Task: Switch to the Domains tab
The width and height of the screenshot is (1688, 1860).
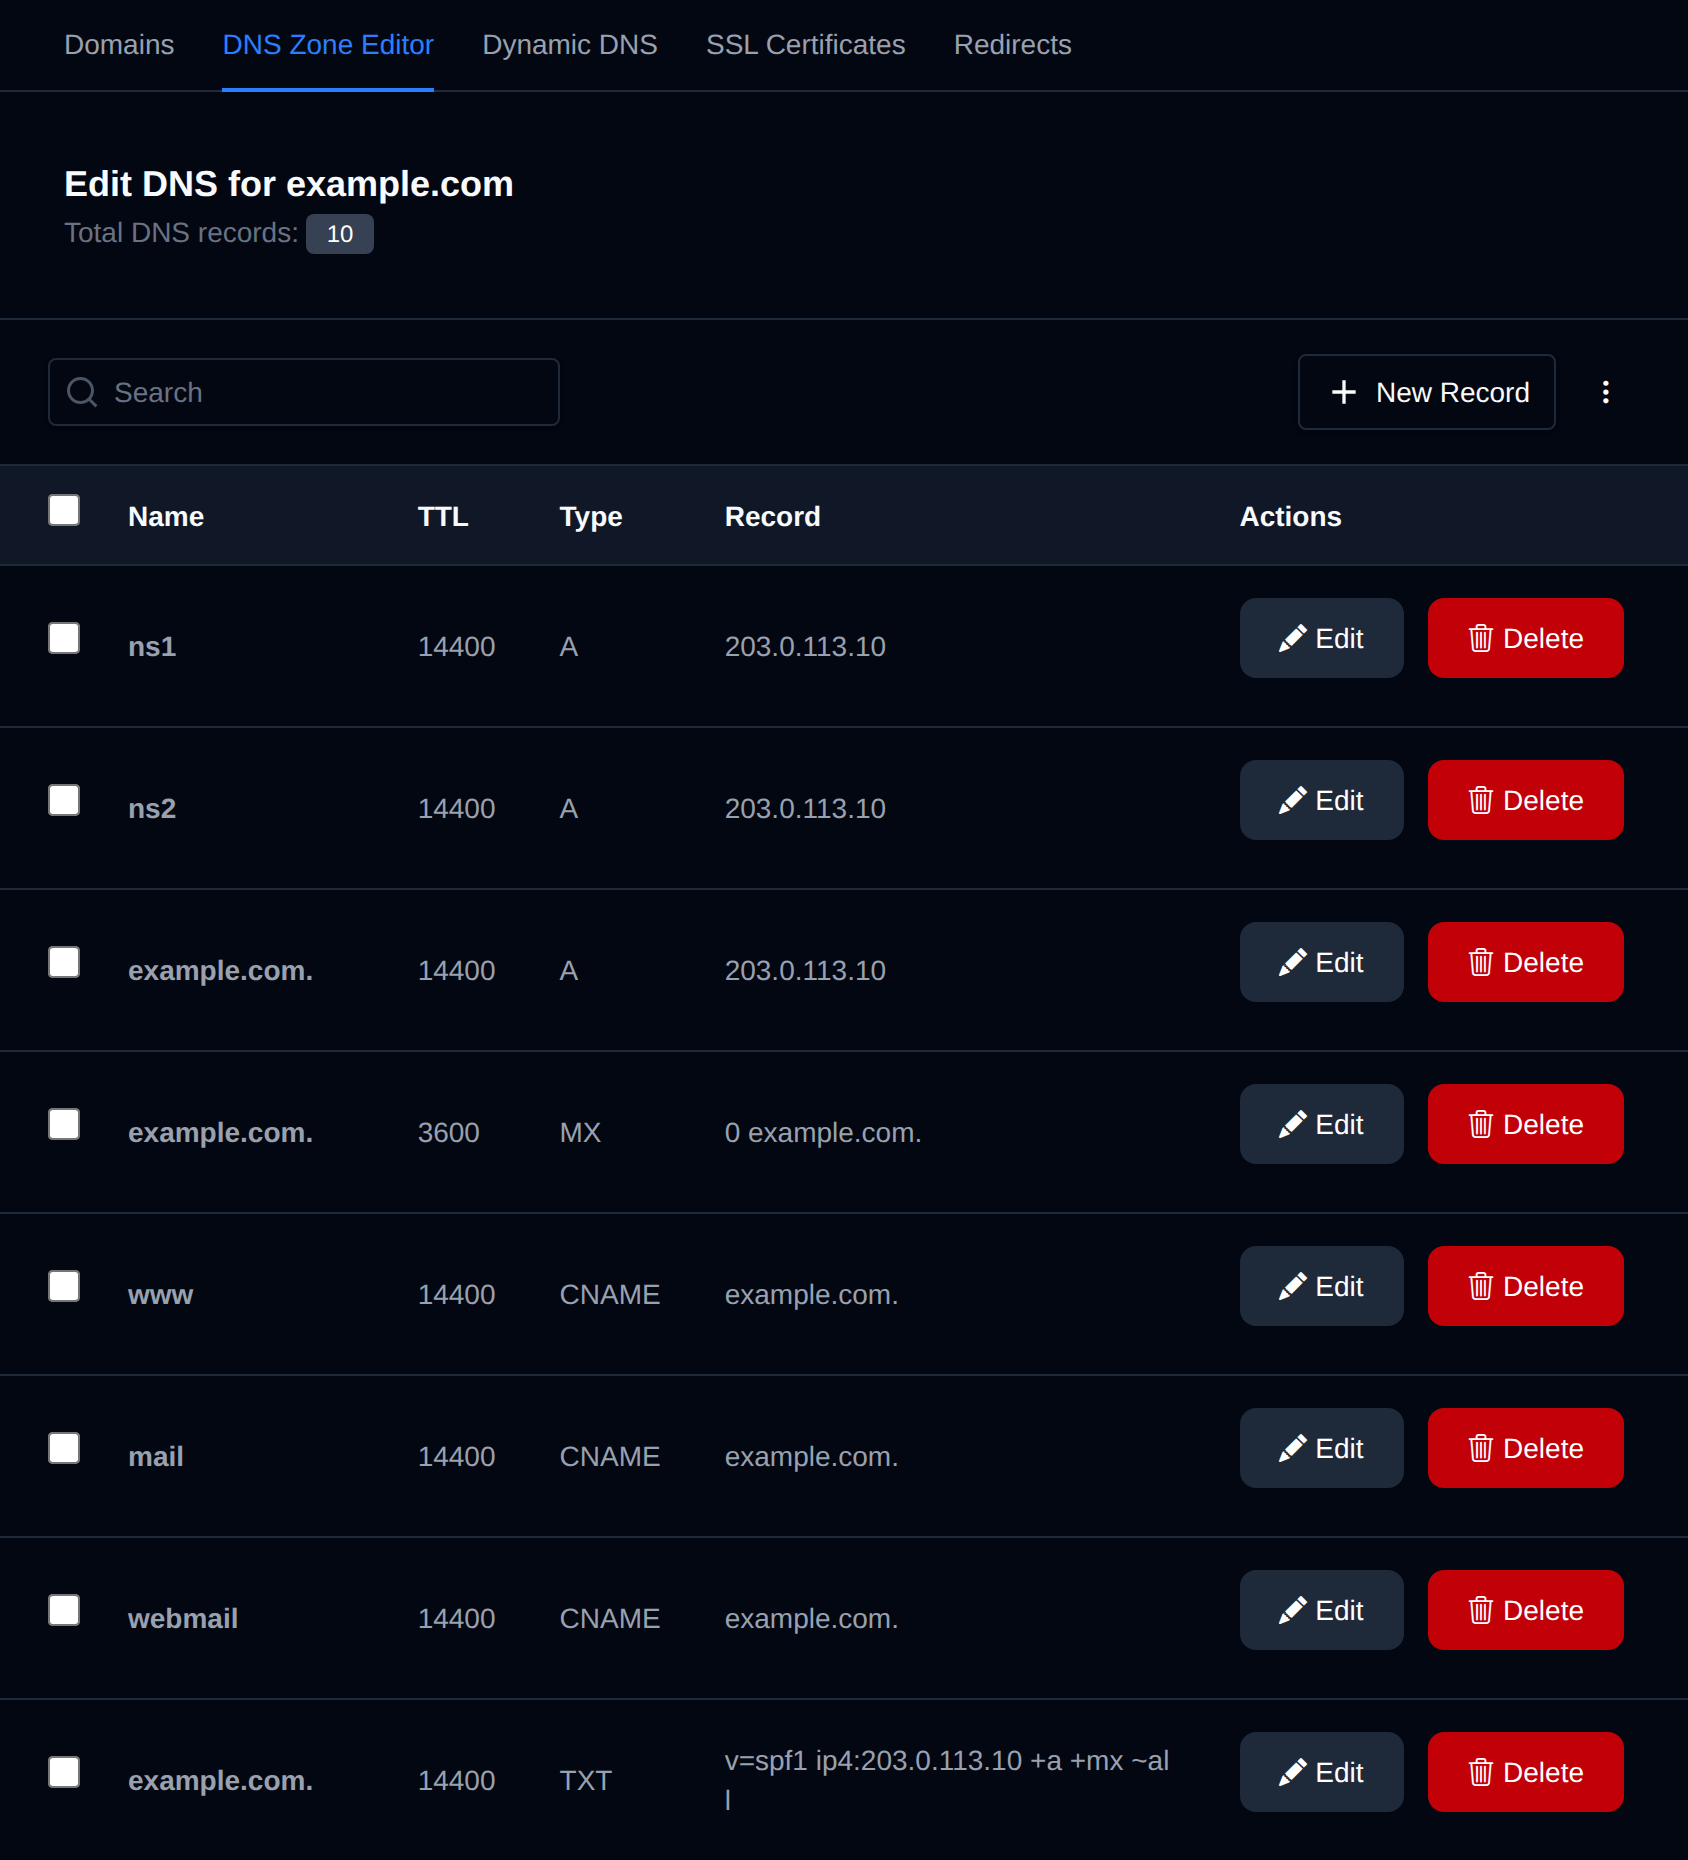Action: (x=119, y=45)
